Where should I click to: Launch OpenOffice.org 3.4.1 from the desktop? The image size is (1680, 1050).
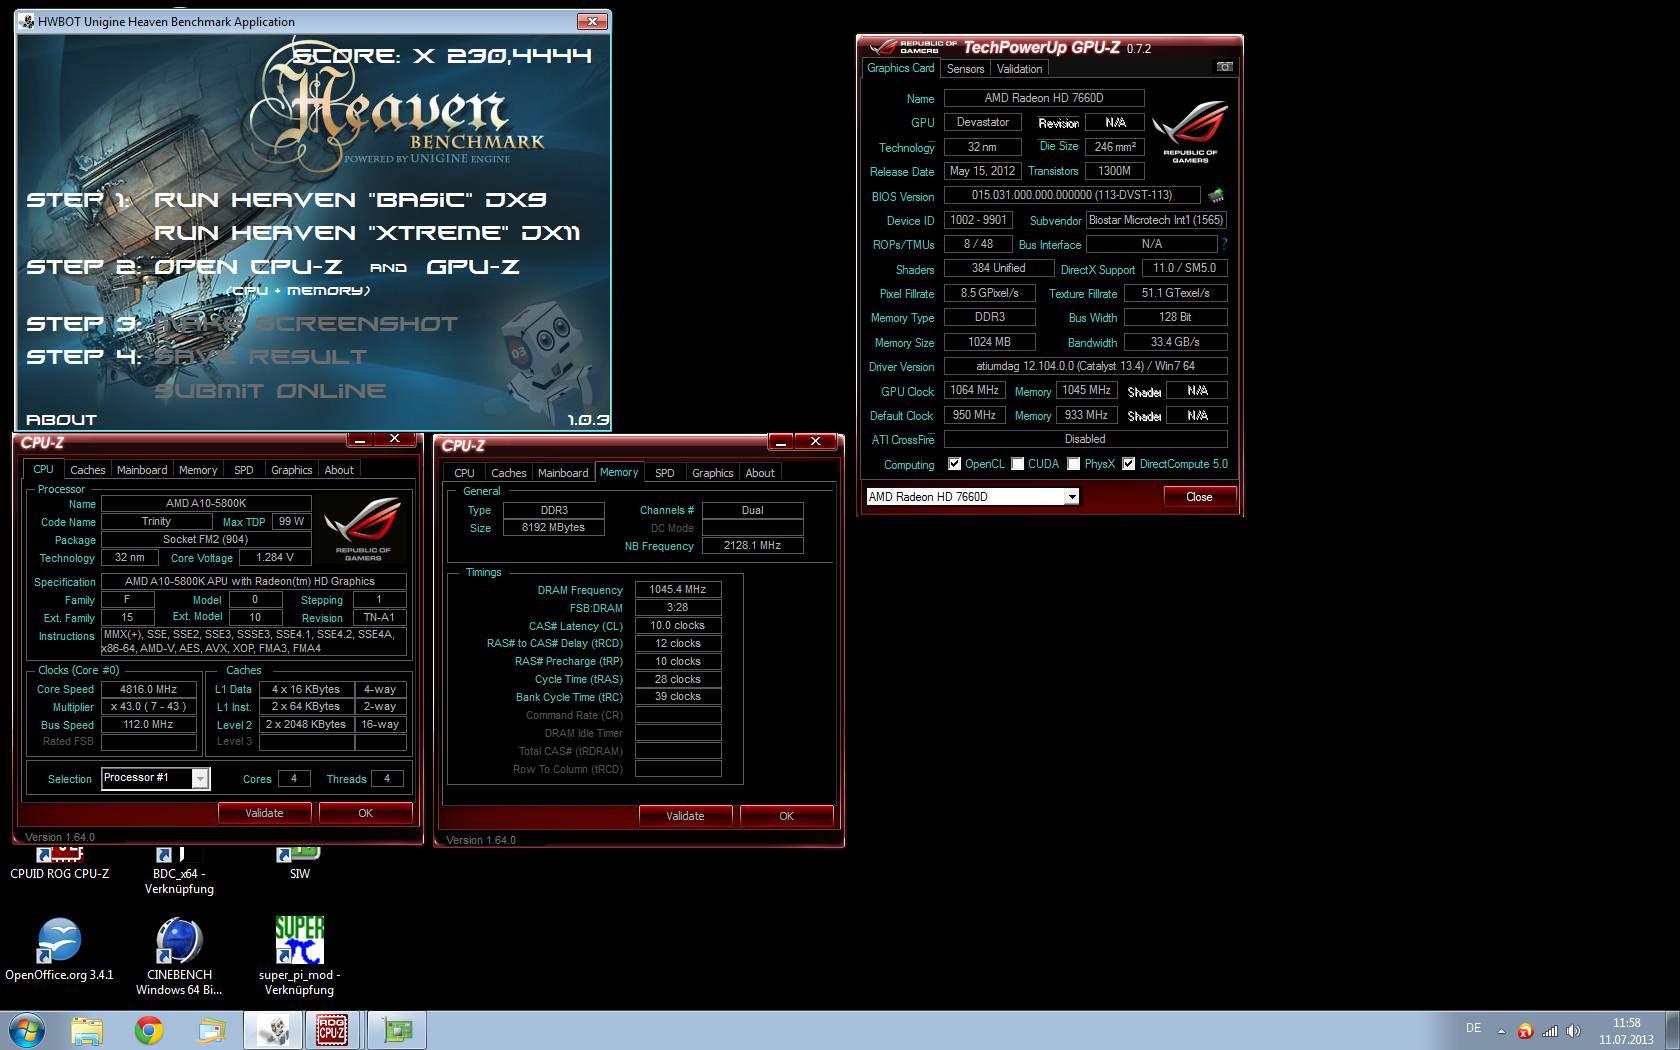point(59,950)
